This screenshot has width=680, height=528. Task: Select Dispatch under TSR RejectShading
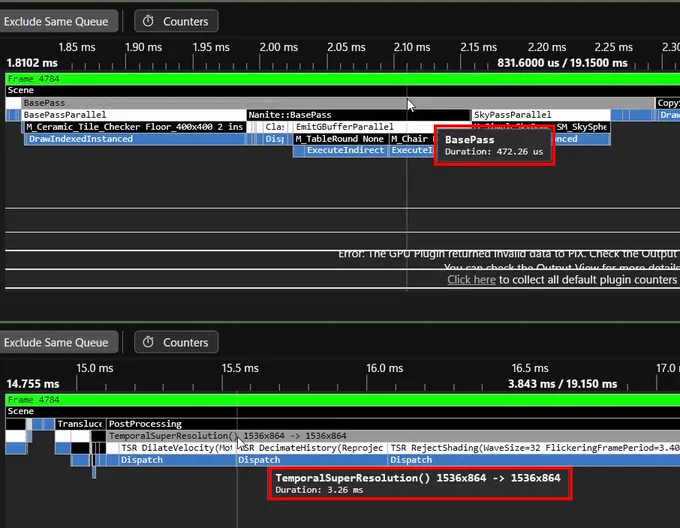(534, 460)
